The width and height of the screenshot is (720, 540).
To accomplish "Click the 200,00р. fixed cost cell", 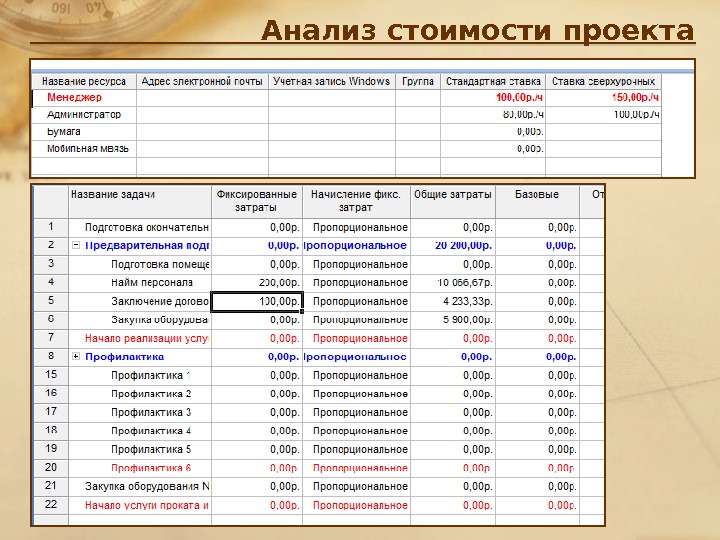I will pyautogui.click(x=257, y=283).
